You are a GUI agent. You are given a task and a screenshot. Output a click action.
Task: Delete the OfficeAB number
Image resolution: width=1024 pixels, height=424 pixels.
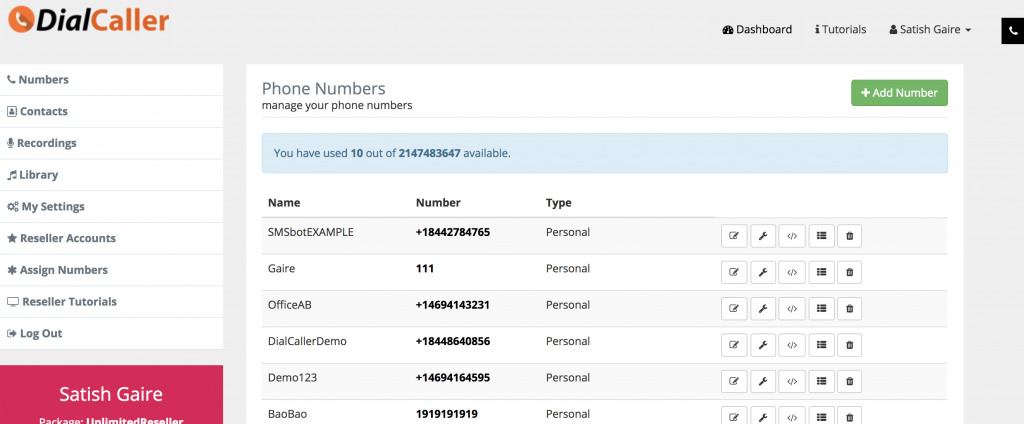(x=850, y=308)
